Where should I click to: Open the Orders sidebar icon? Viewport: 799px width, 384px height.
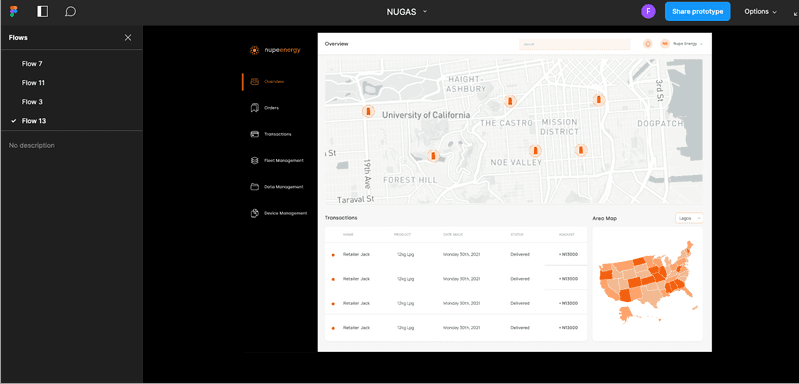tap(255, 108)
